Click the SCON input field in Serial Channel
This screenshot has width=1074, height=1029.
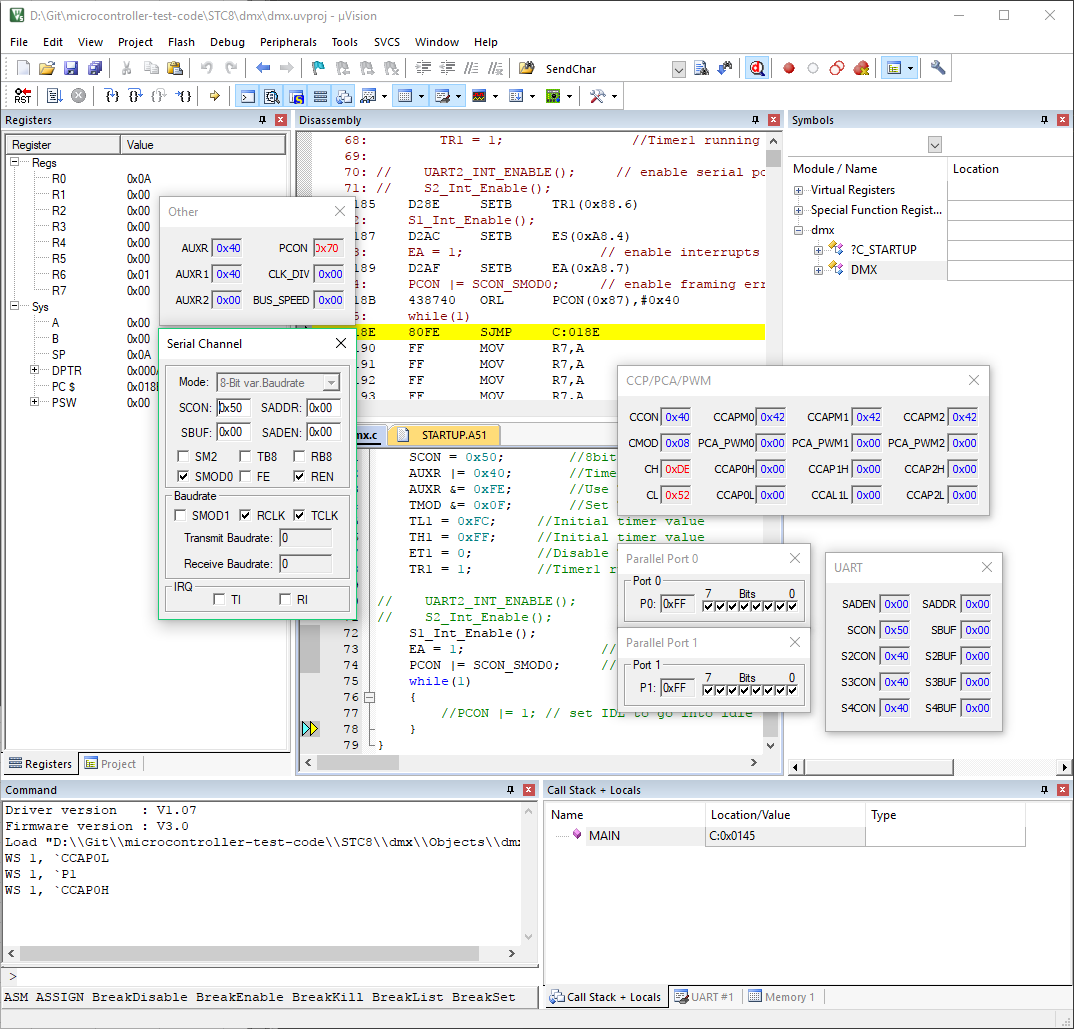(x=233, y=408)
